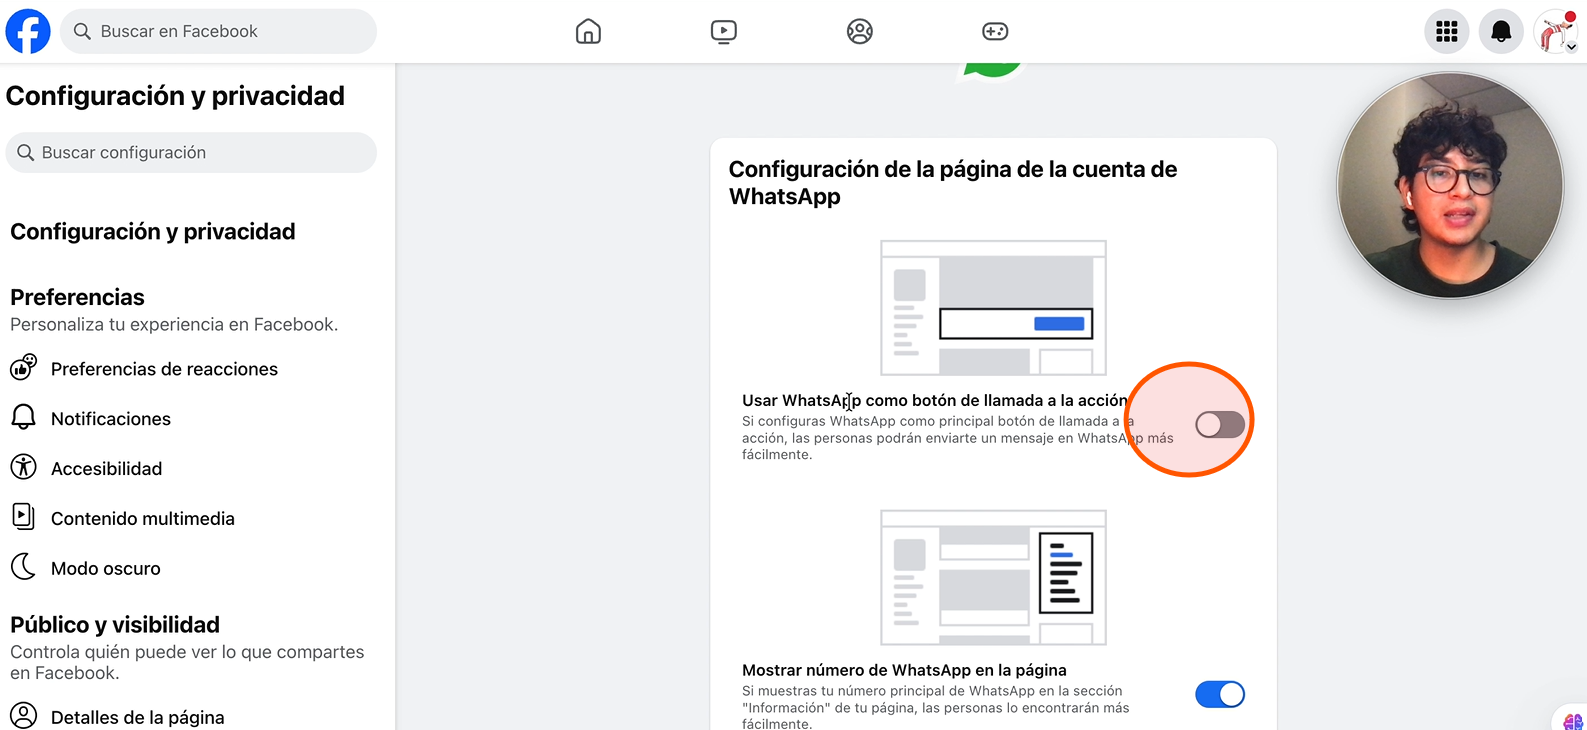This screenshot has height=730, width=1587.
Task: Click the 'Público y visibilidad' section heading
Action: coord(115,625)
